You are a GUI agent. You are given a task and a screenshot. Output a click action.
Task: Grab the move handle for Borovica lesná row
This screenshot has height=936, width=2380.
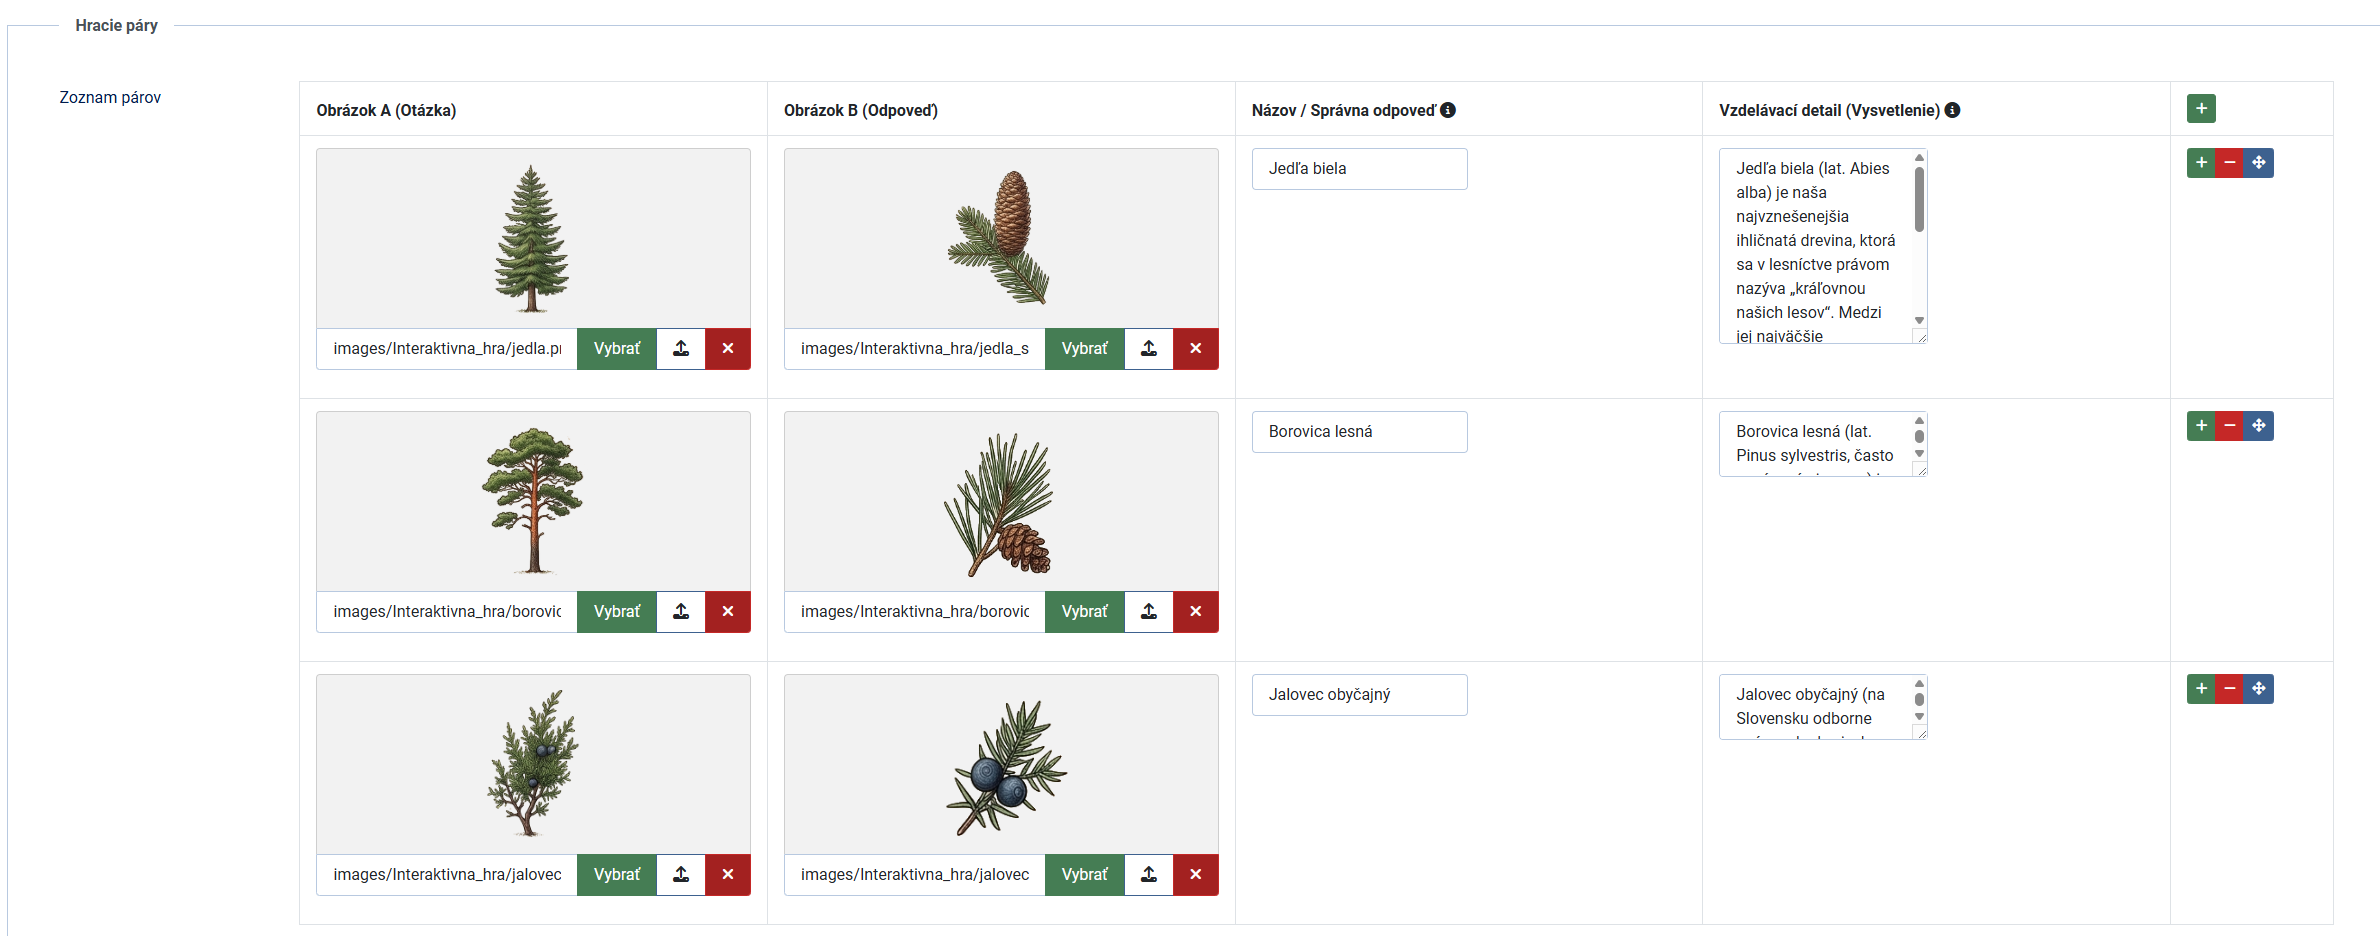point(2259,426)
